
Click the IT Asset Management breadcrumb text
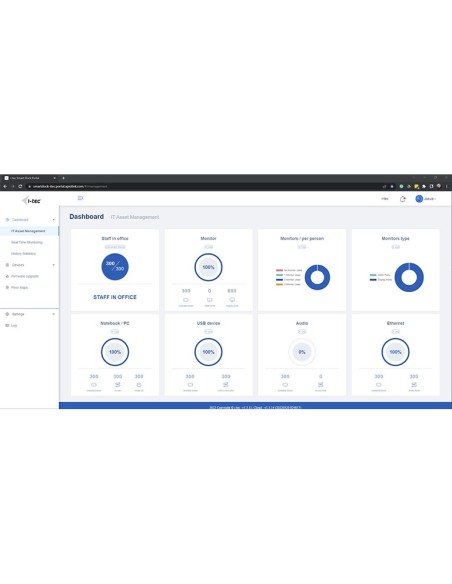point(135,217)
